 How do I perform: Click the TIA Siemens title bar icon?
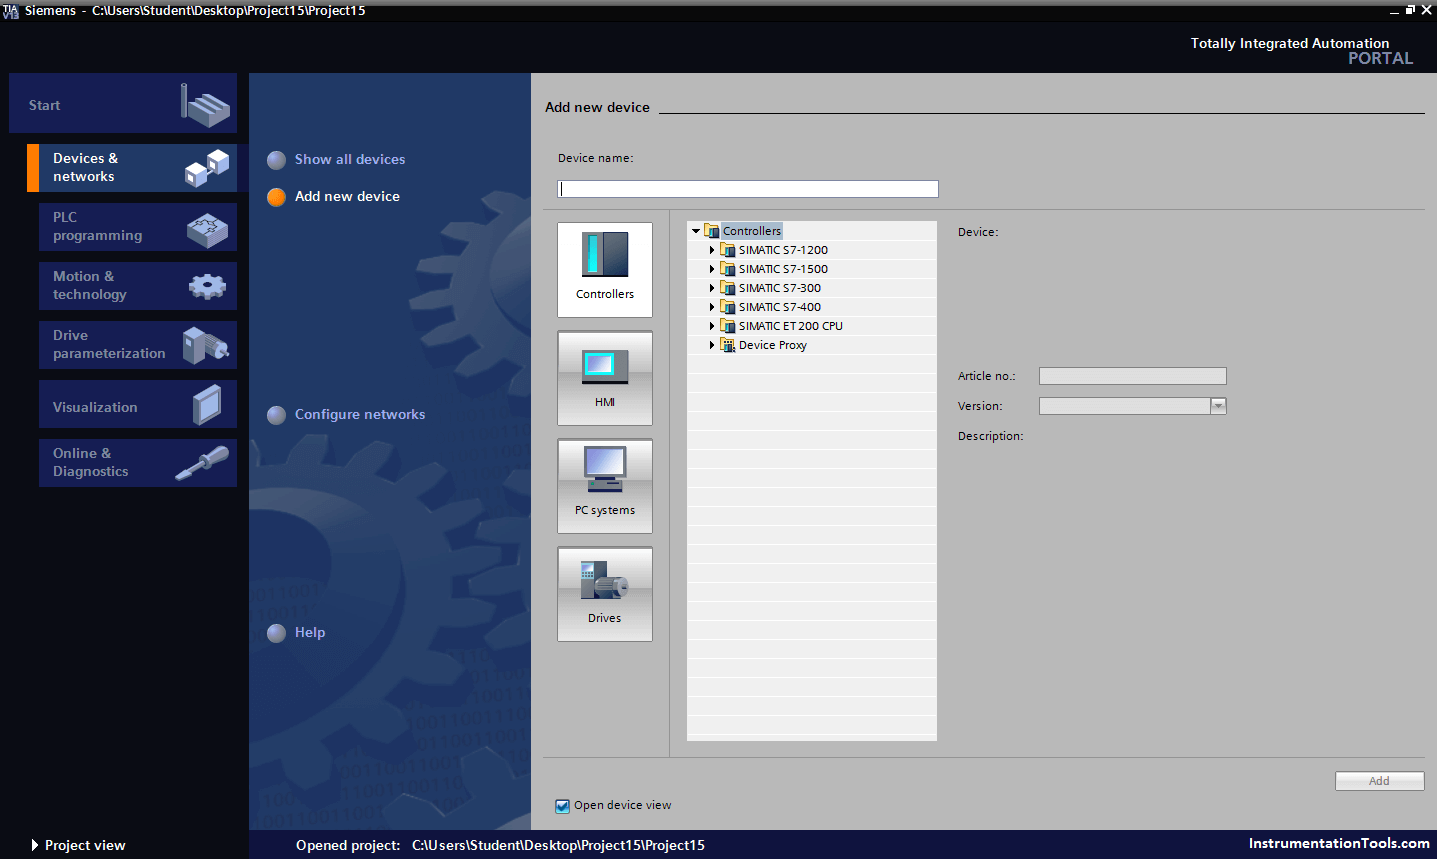click(11, 10)
